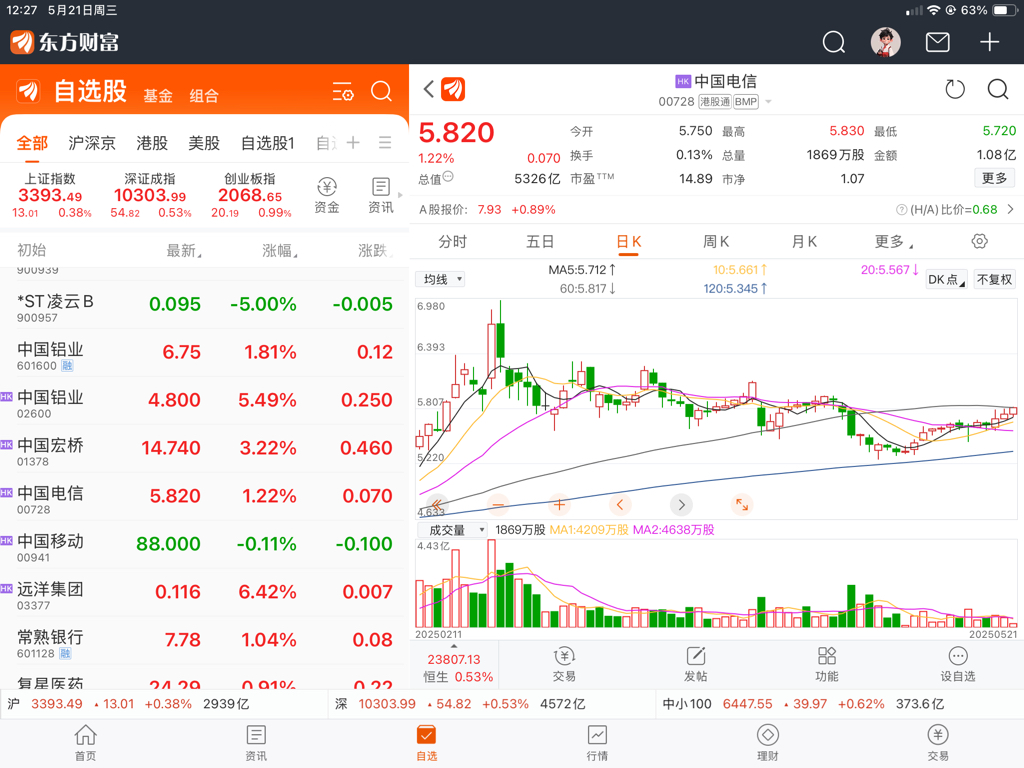The image size is (1024, 768).
Task: Add new watchlist group with plus
Action: [353, 142]
